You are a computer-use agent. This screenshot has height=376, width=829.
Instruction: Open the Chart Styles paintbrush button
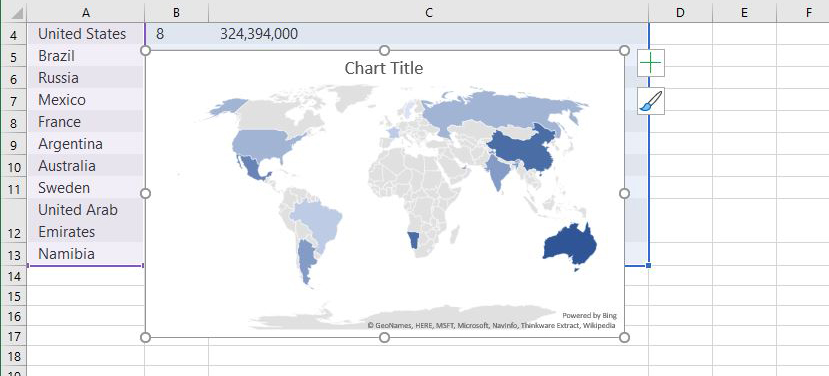(650, 101)
